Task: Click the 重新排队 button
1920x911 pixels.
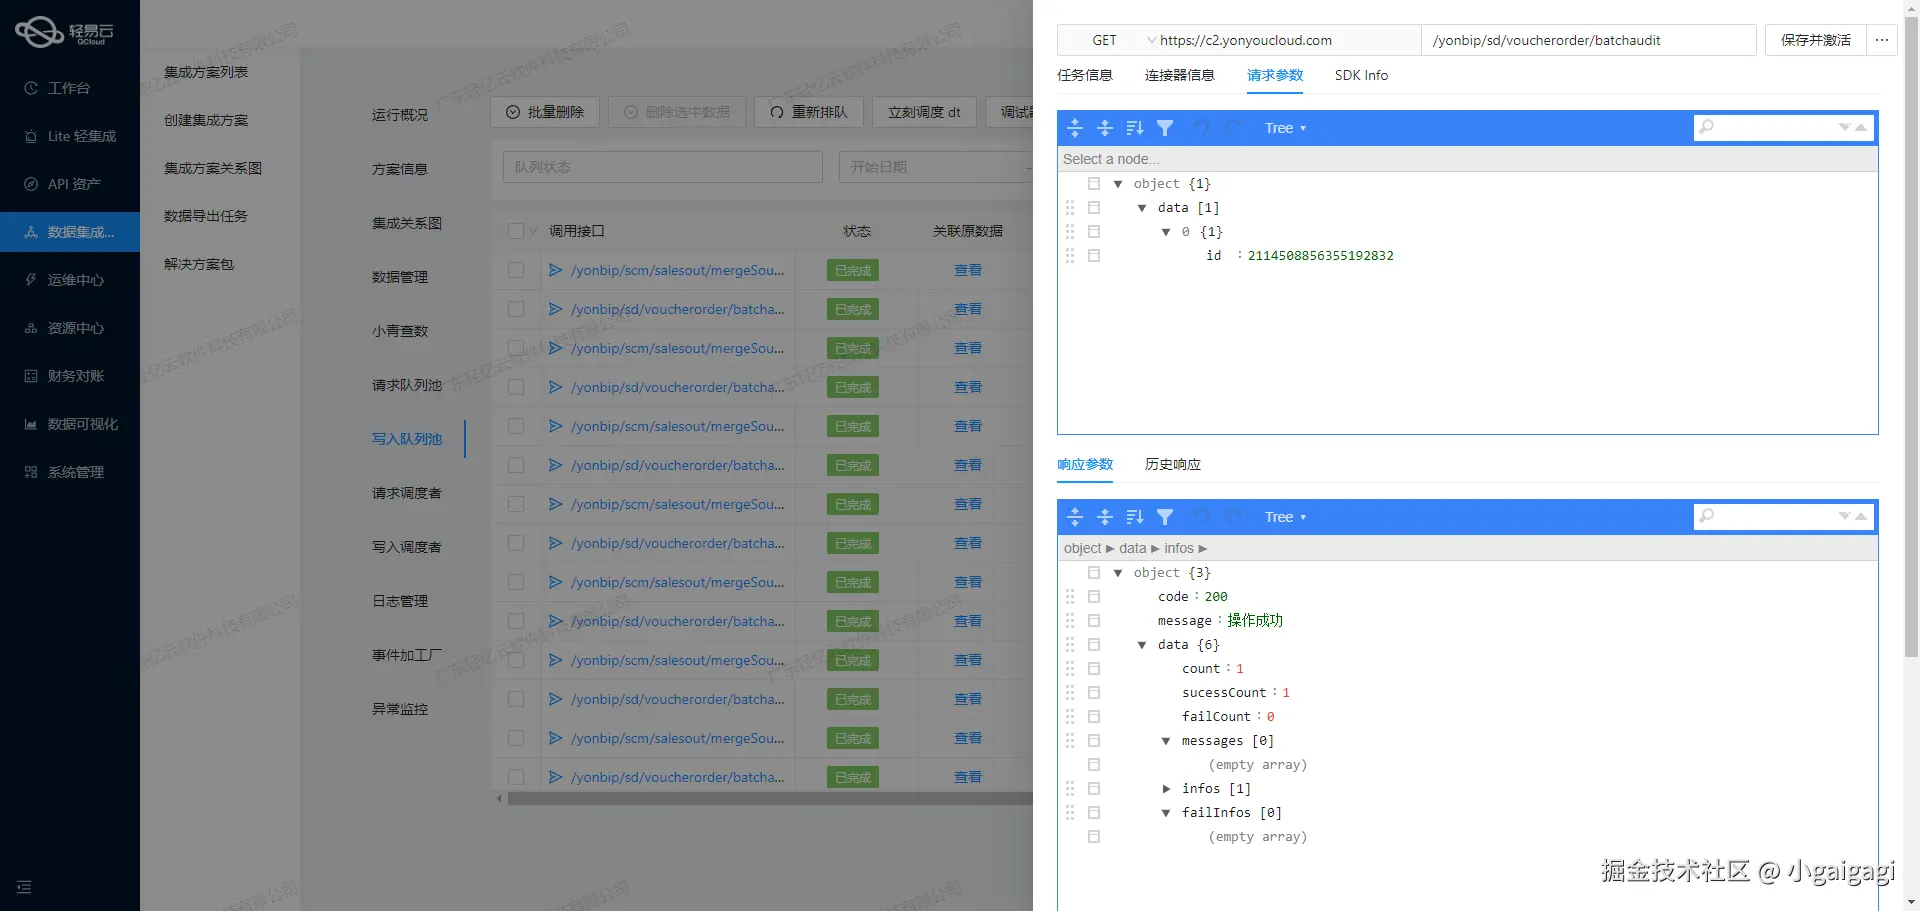Action: click(x=809, y=112)
